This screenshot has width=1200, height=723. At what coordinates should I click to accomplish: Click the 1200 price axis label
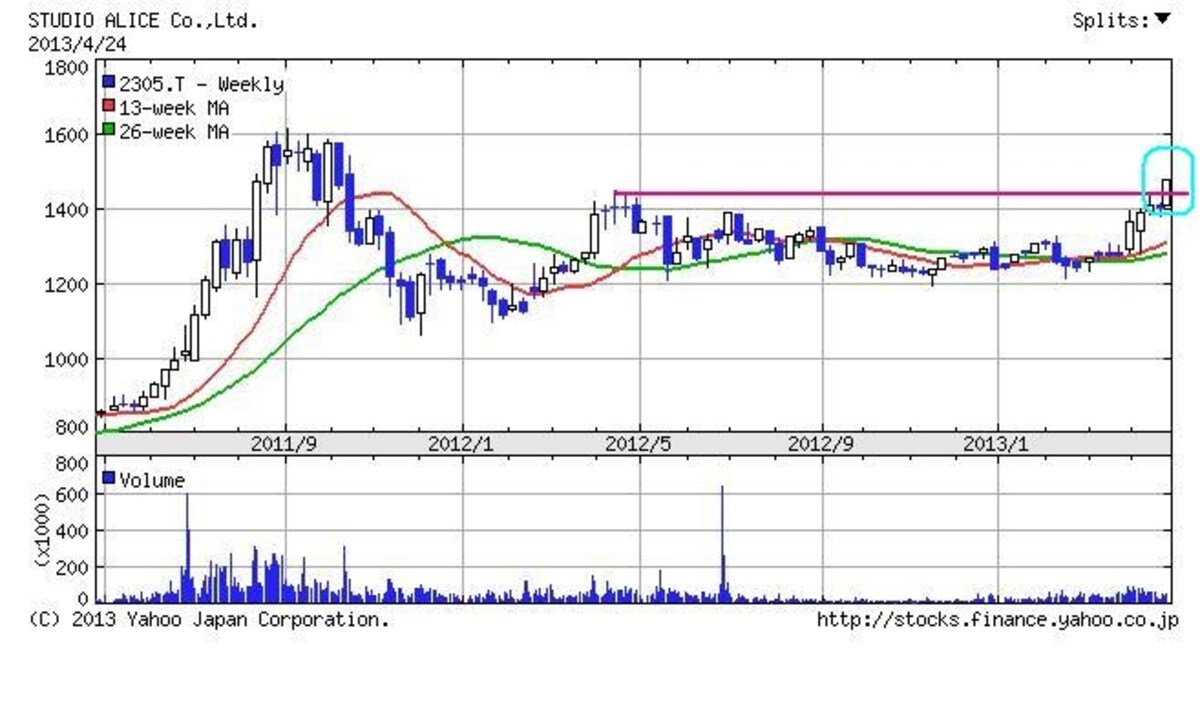(66, 285)
